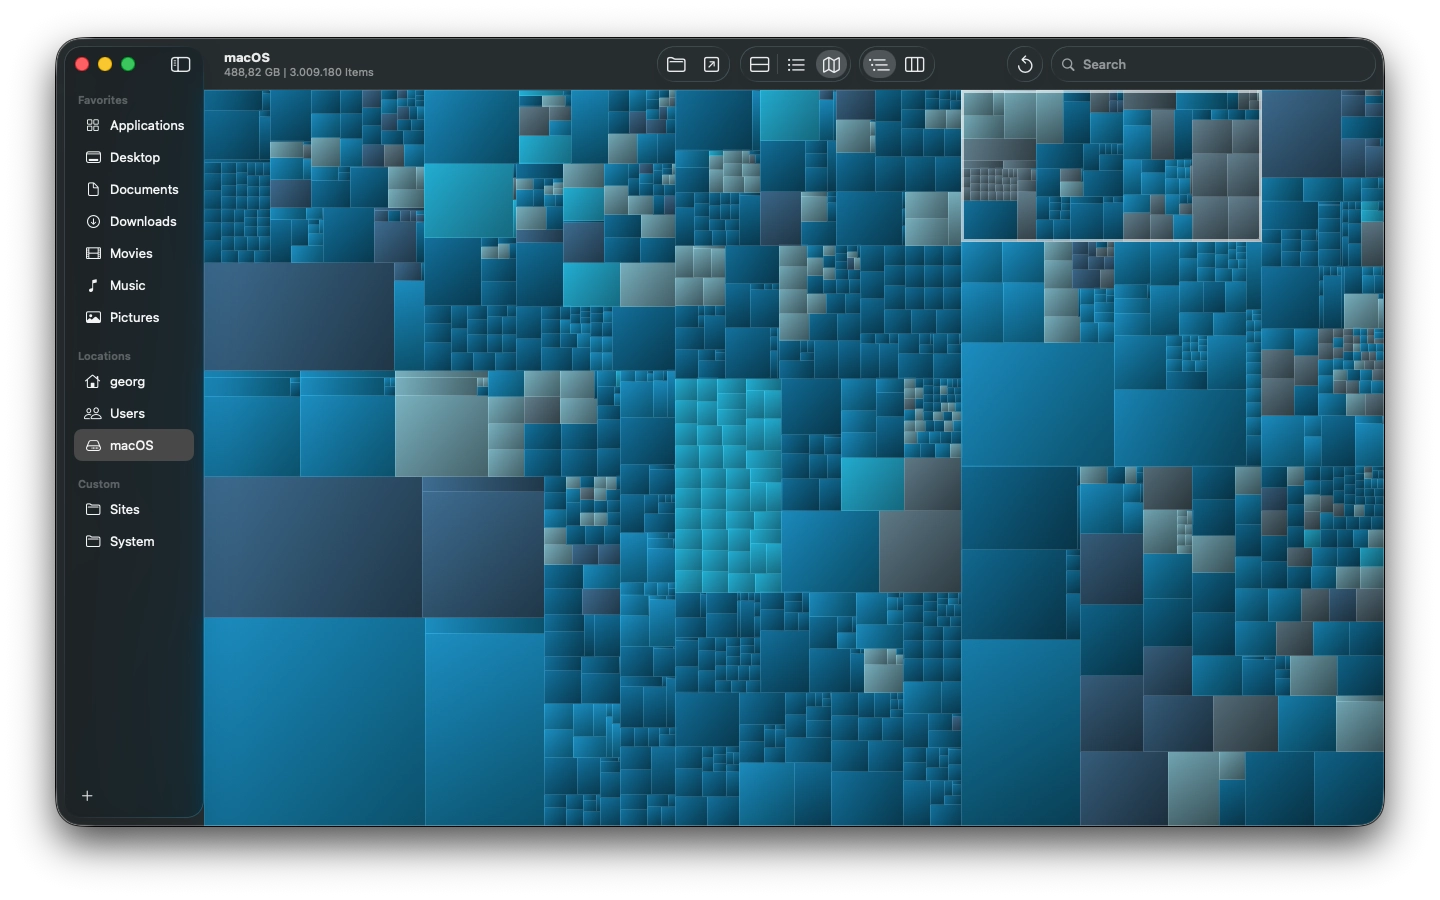This screenshot has height=900, width=1440.
Task: Open Applications in the sidebar
Action: click(x=134, y=125)
